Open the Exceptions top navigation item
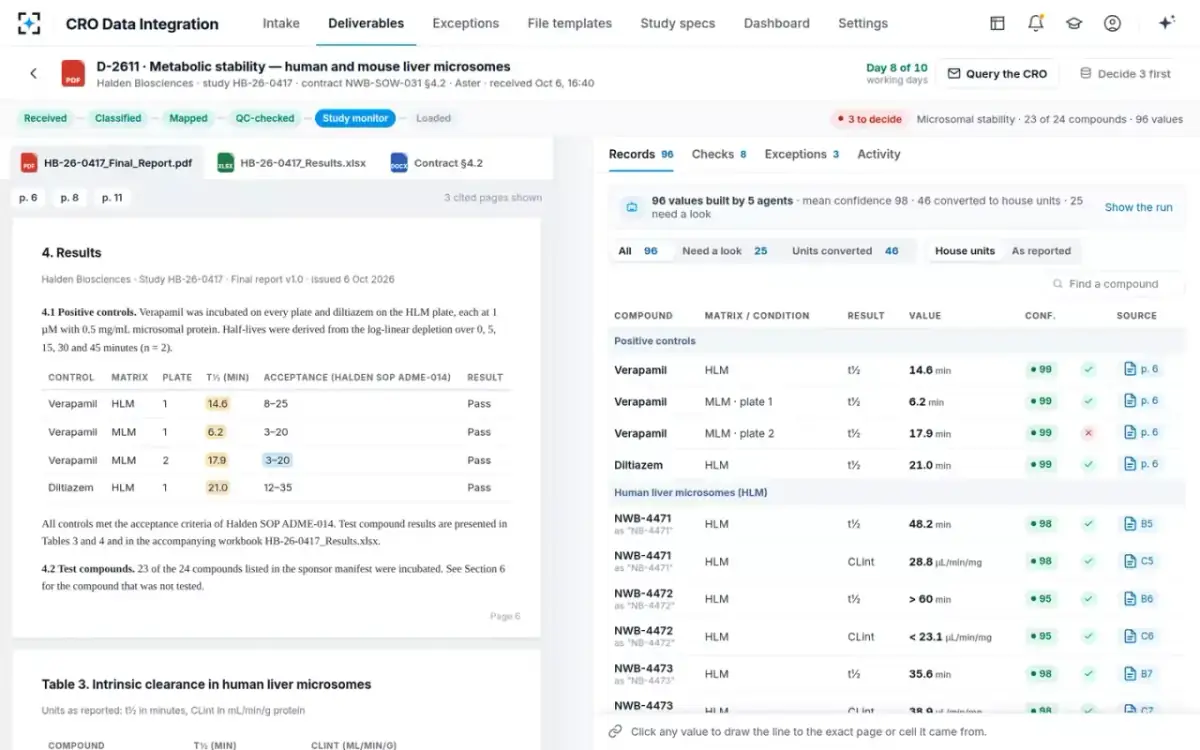This screenshot has height=750, width=1200. click(465, 23)
